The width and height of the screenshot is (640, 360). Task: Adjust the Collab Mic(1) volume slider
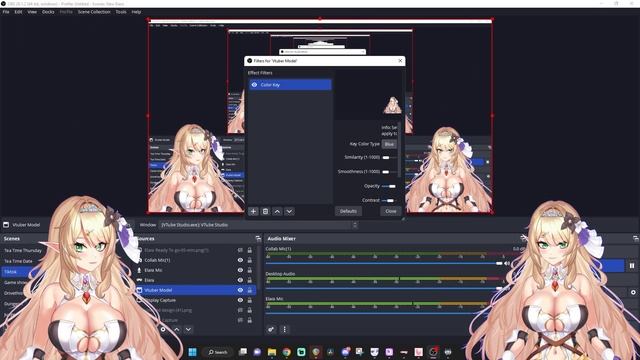384,264
